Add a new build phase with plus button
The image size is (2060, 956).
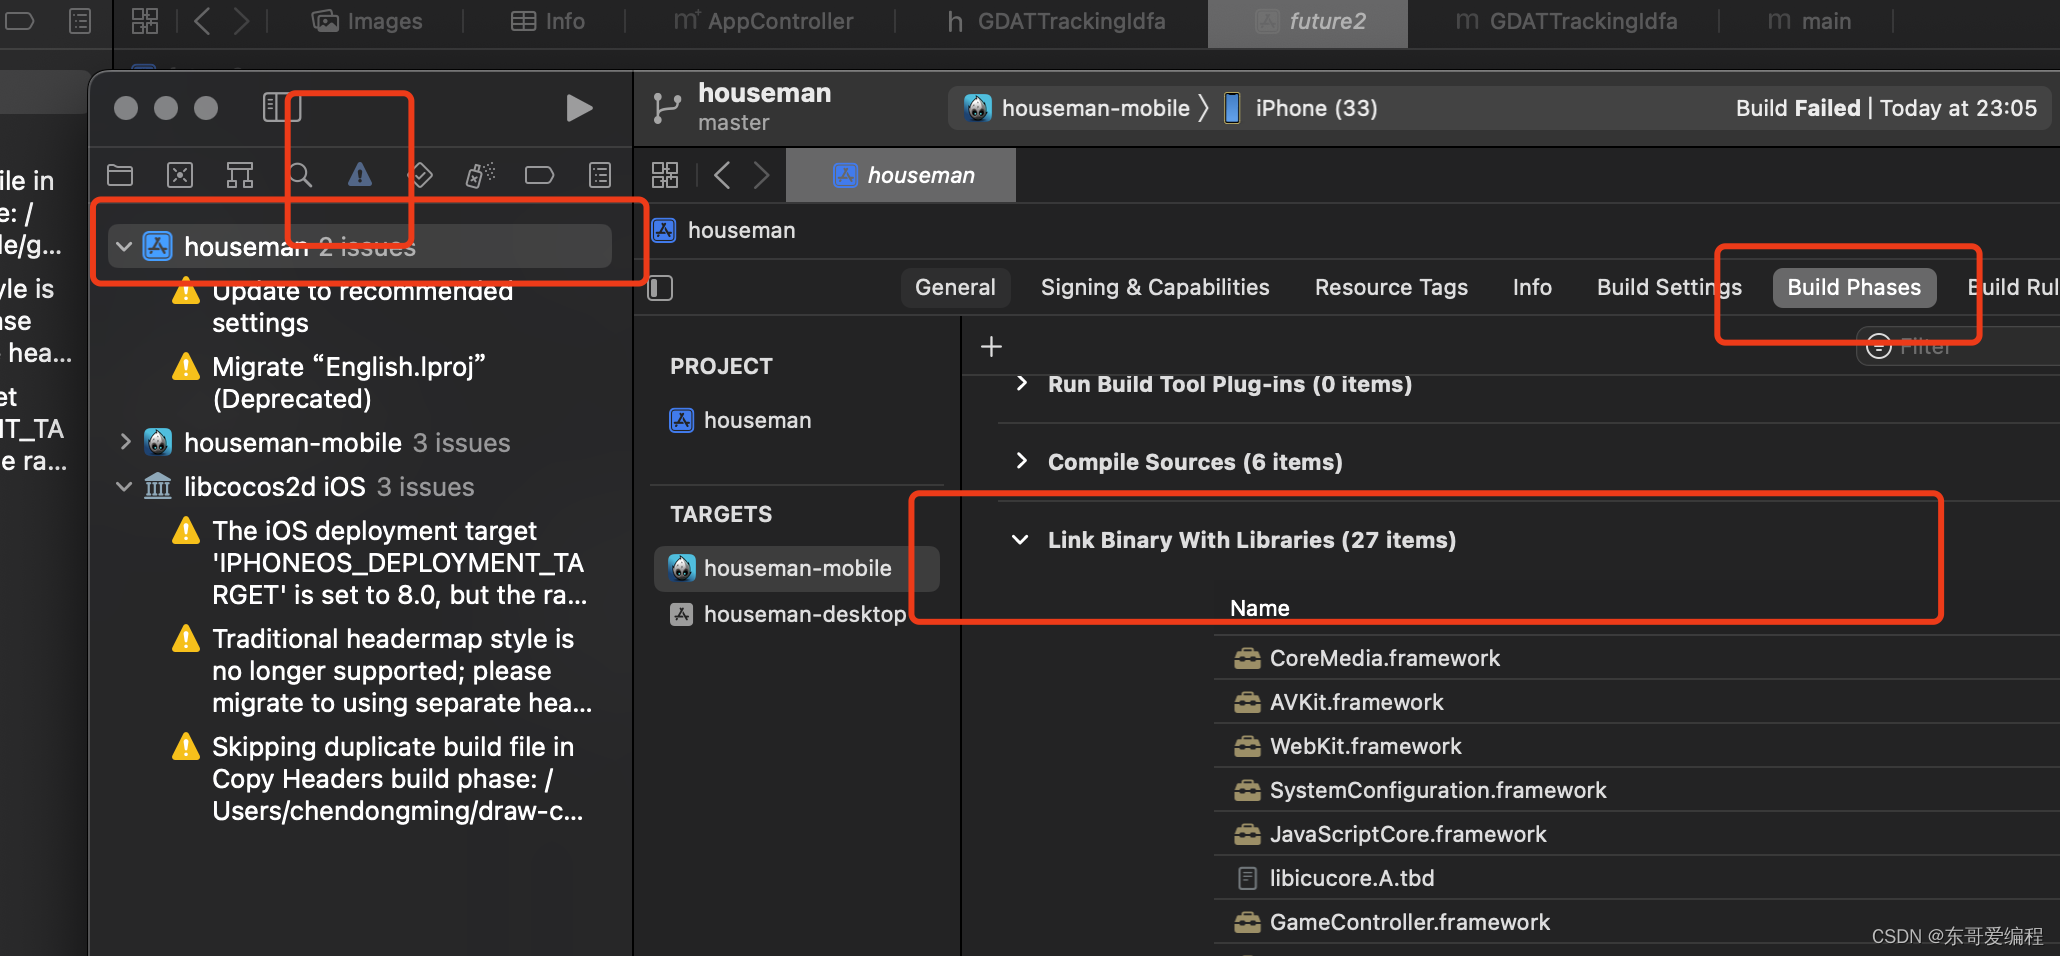[x=991, y=347]
